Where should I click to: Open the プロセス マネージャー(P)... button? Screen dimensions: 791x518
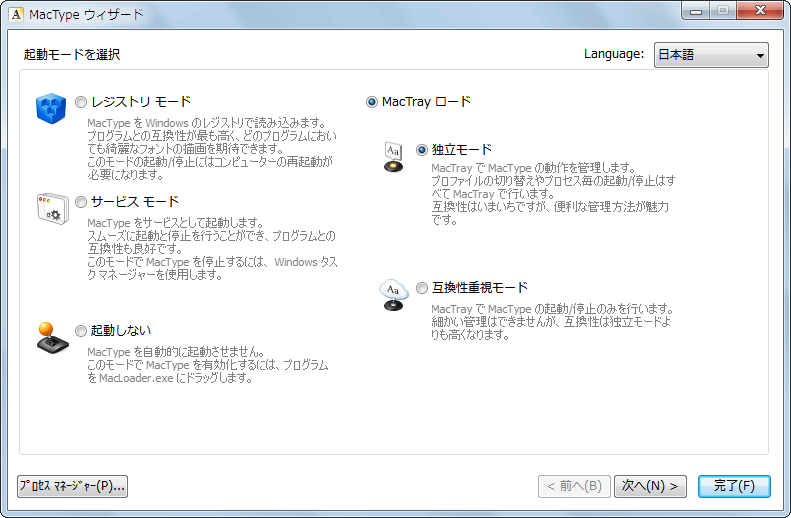click(72, 486)
